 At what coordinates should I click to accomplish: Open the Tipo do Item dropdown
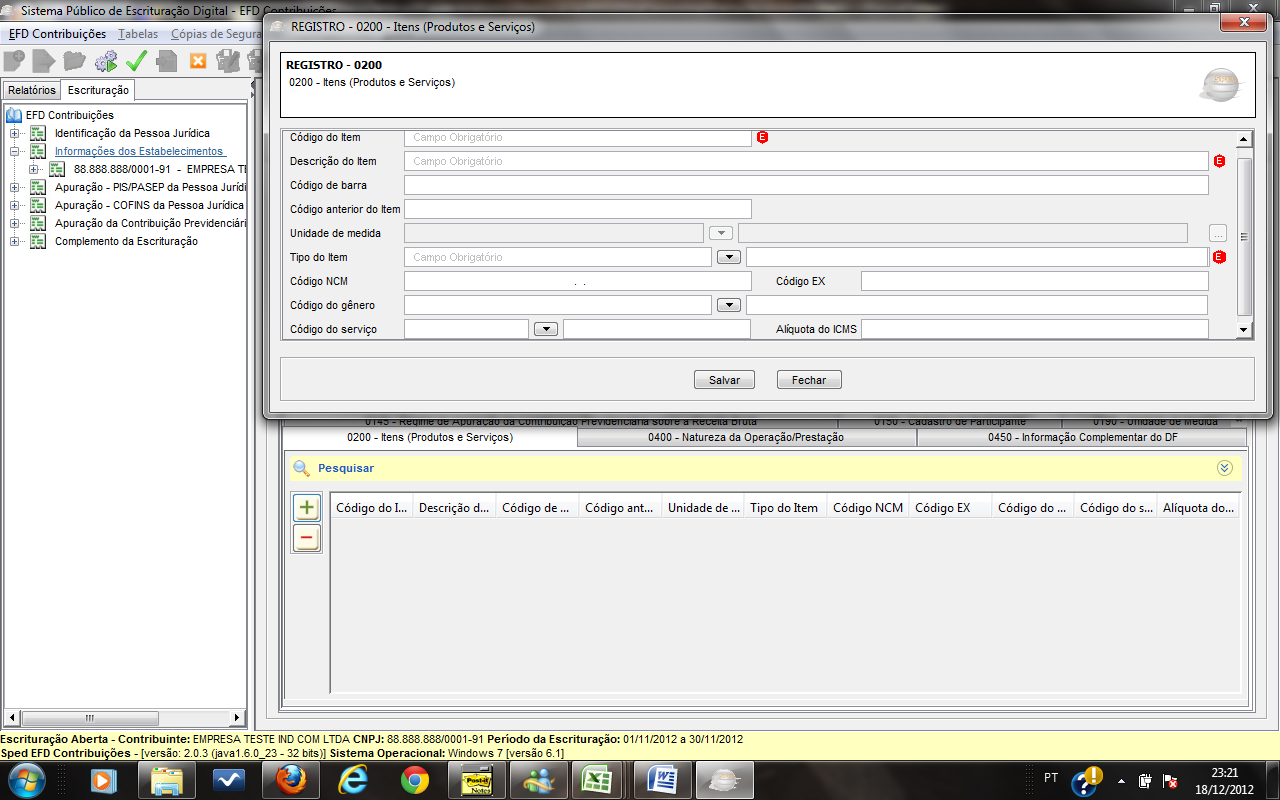click(x=728, y=257)
